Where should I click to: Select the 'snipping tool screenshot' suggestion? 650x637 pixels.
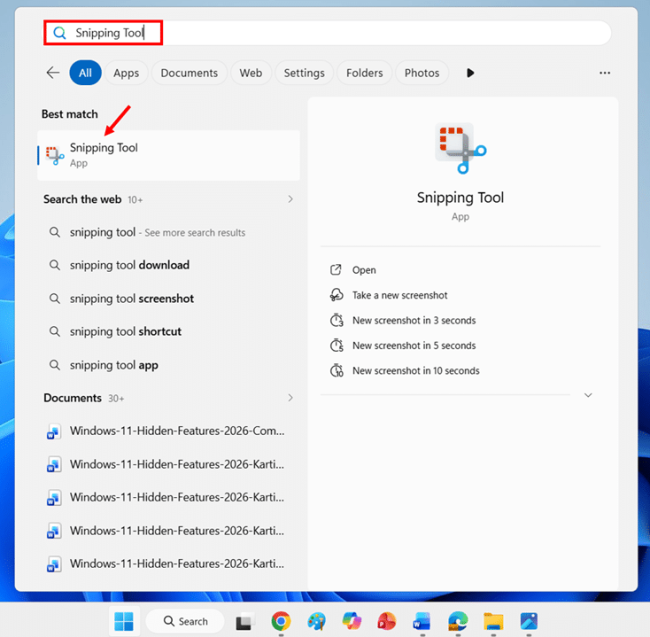click(x=168, y=298)
